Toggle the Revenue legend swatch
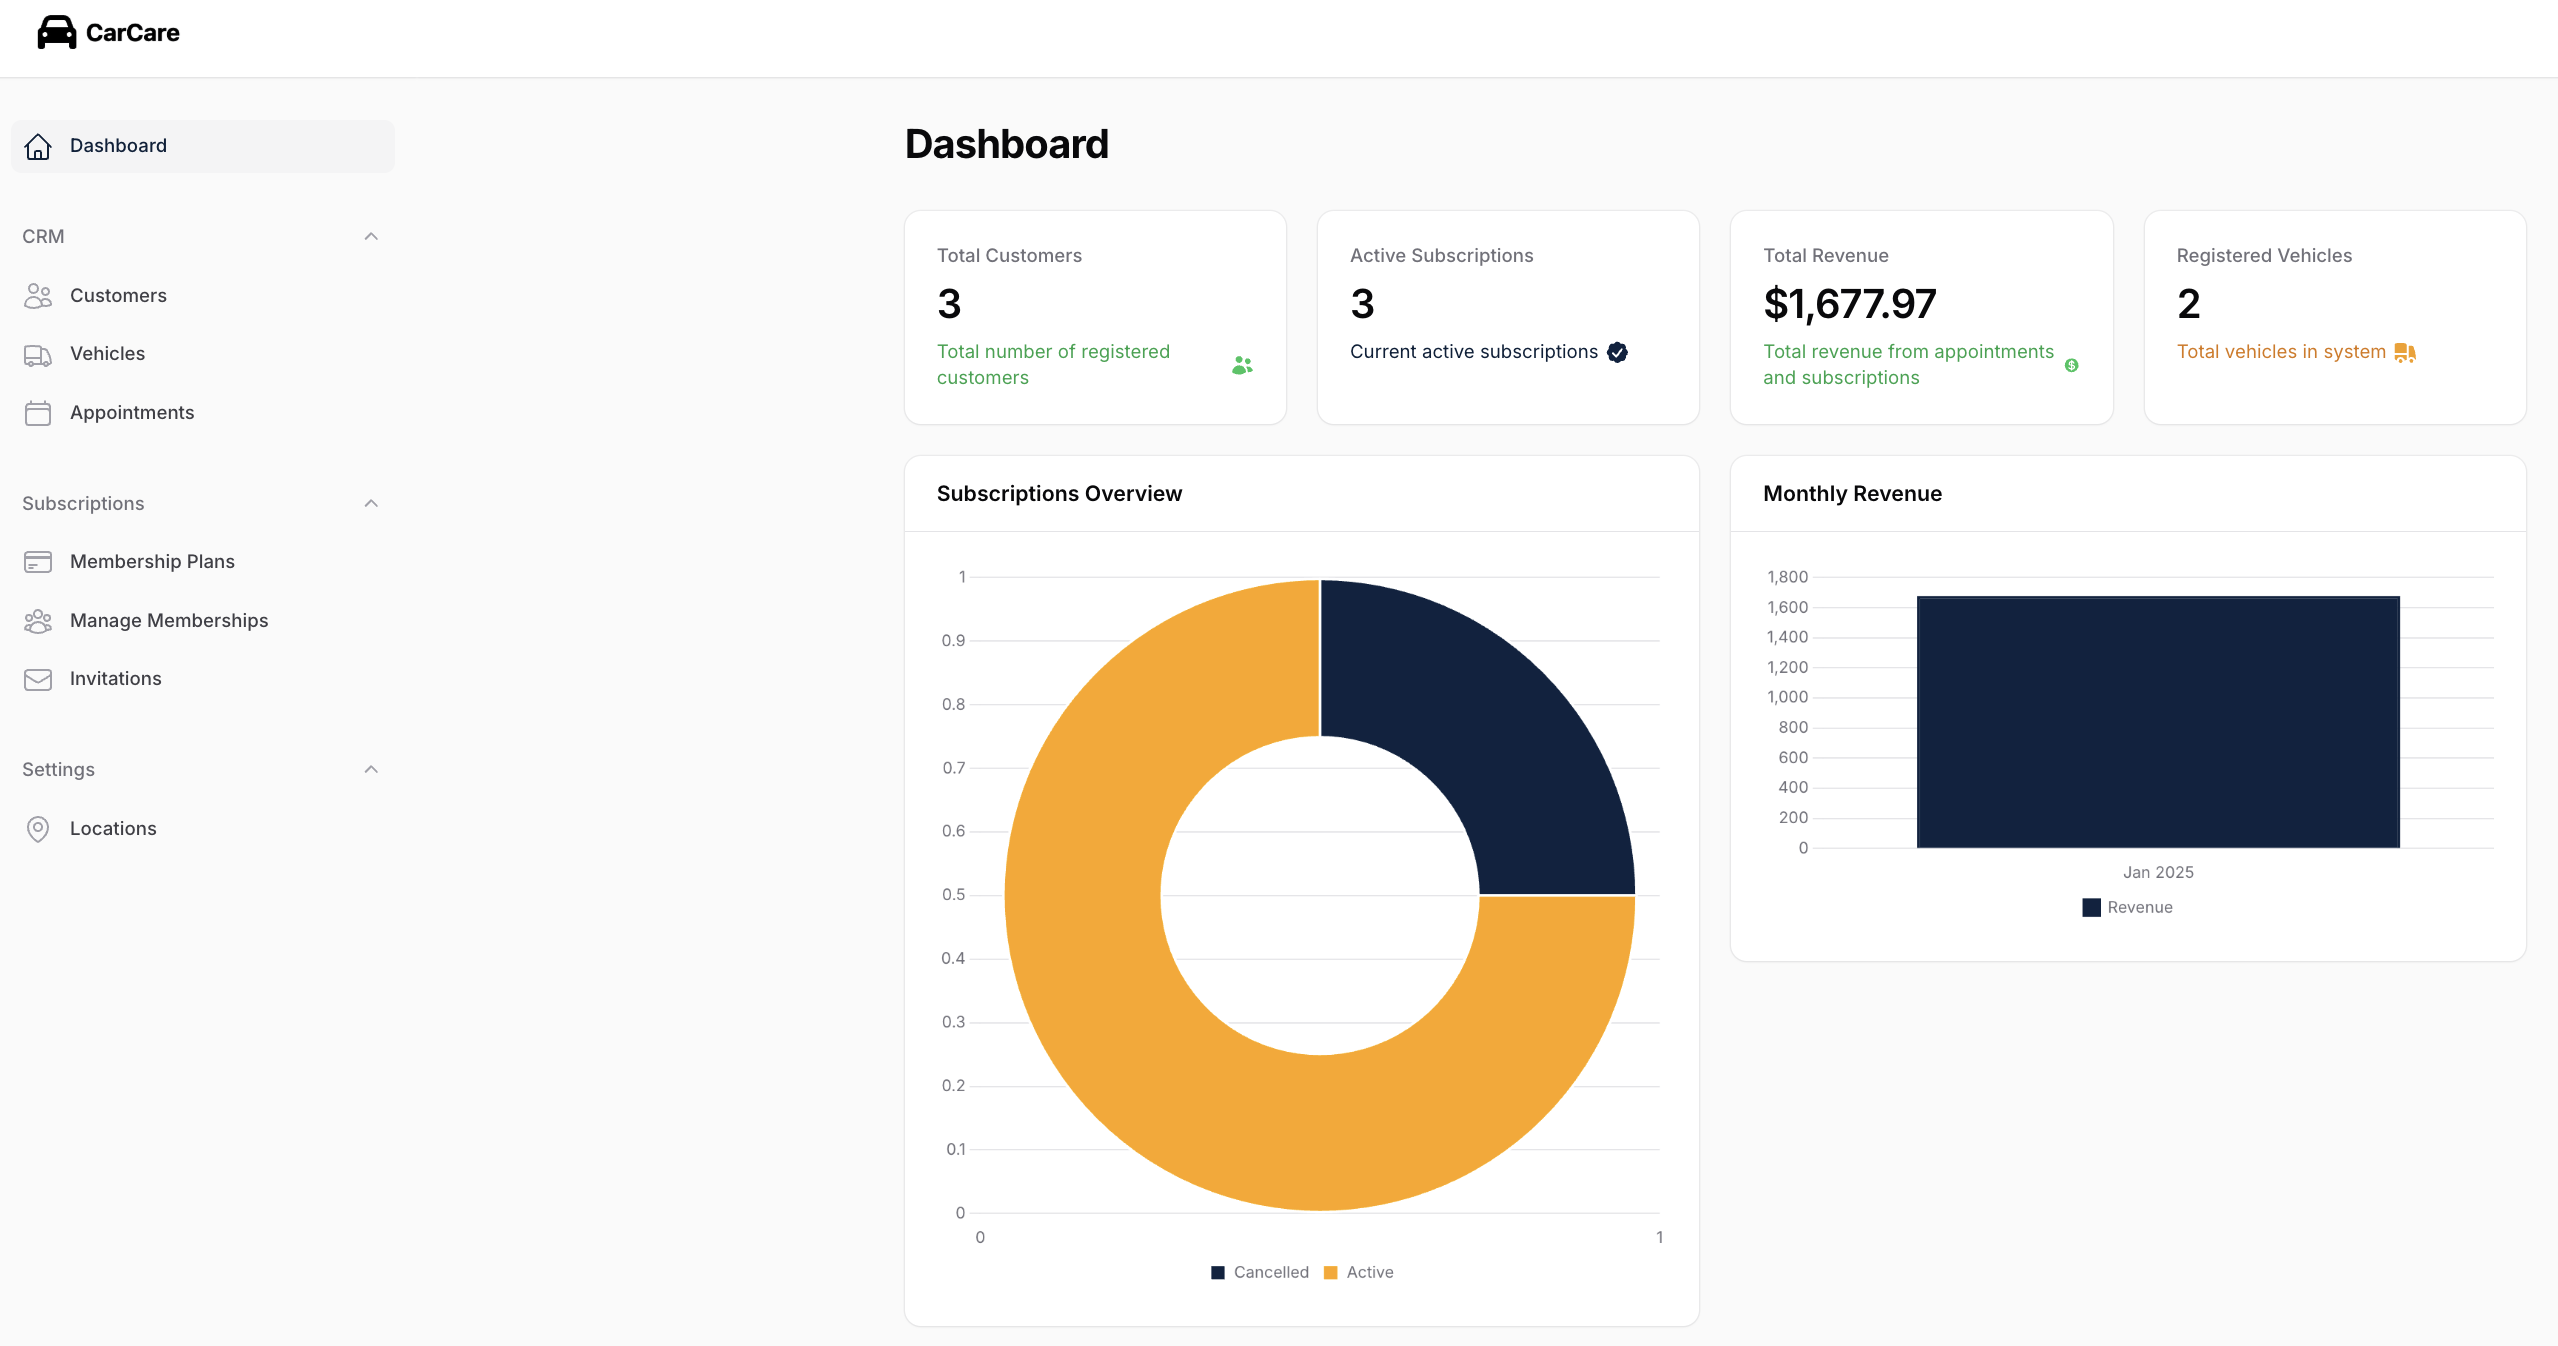 pos(2091,908)
